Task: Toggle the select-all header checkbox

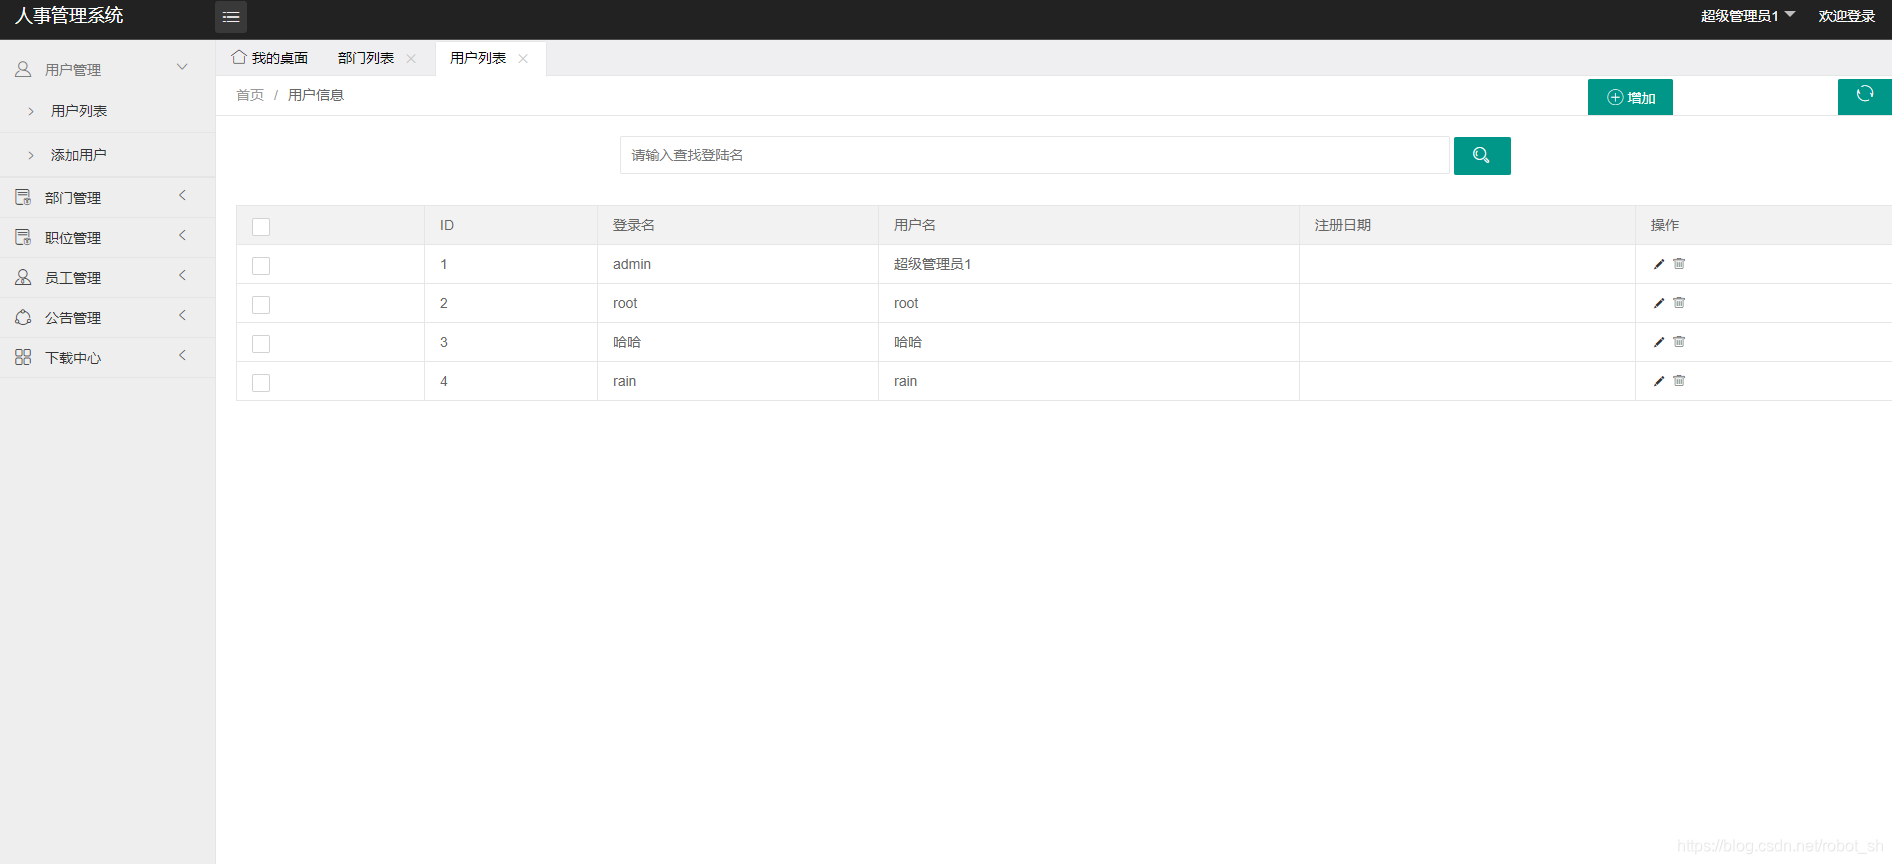Action: click(261, 227)
